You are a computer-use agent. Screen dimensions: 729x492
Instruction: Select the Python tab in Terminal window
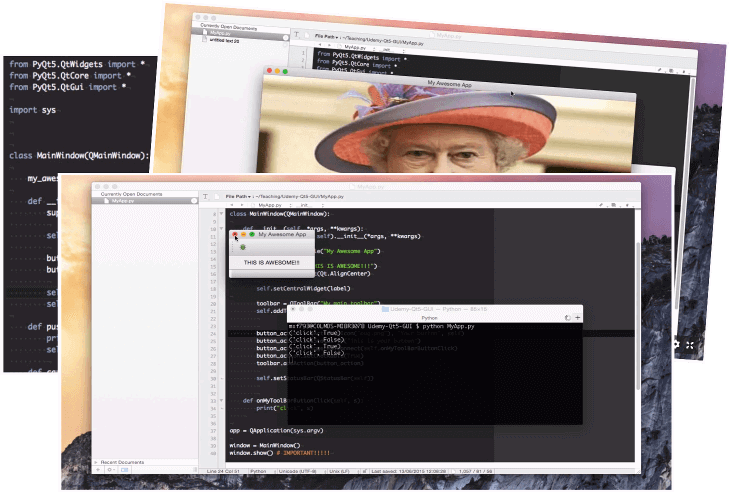pyautogui.click(x=430, y=318)
